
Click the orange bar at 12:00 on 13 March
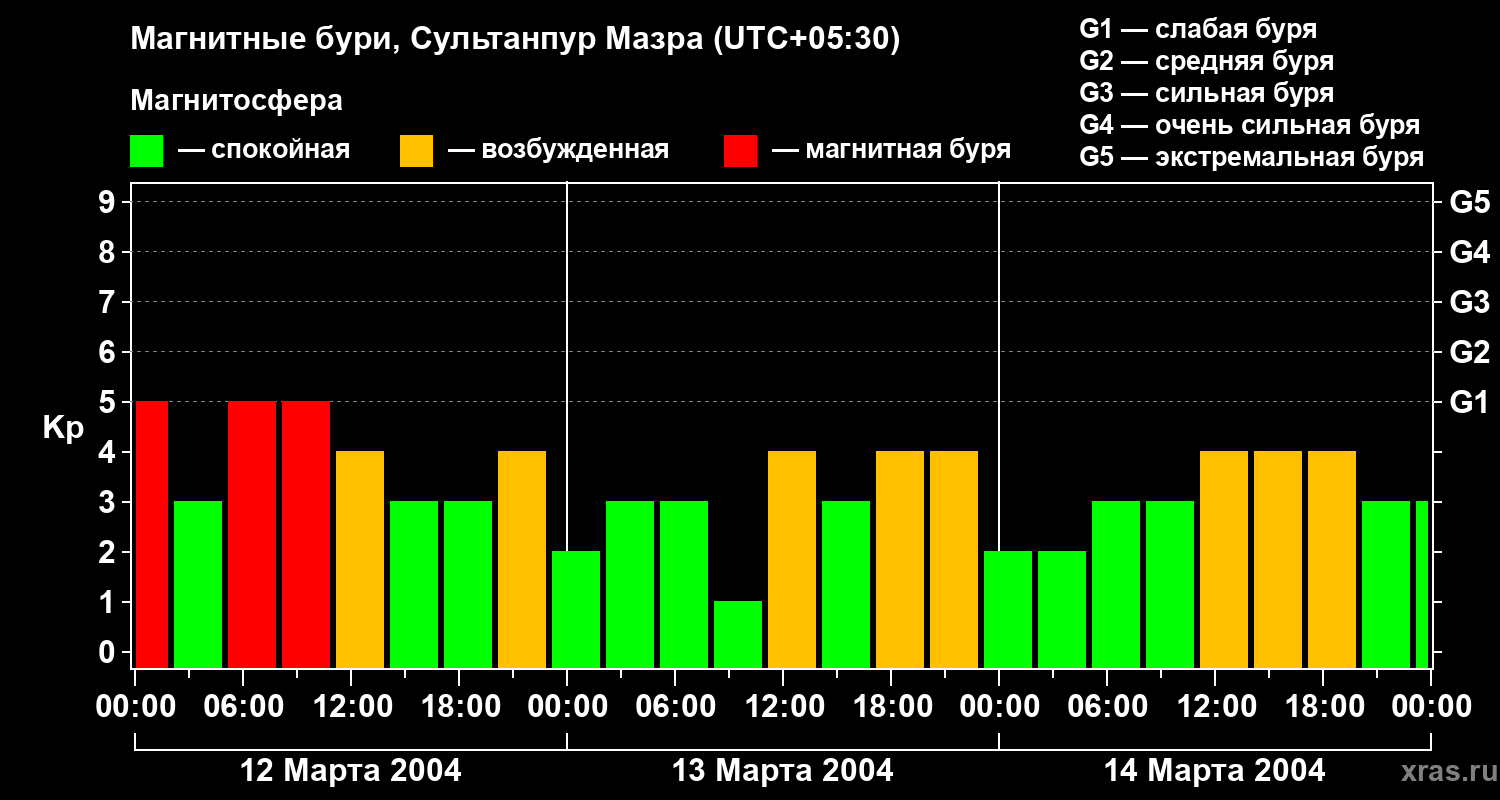click(x=792, y=559)
